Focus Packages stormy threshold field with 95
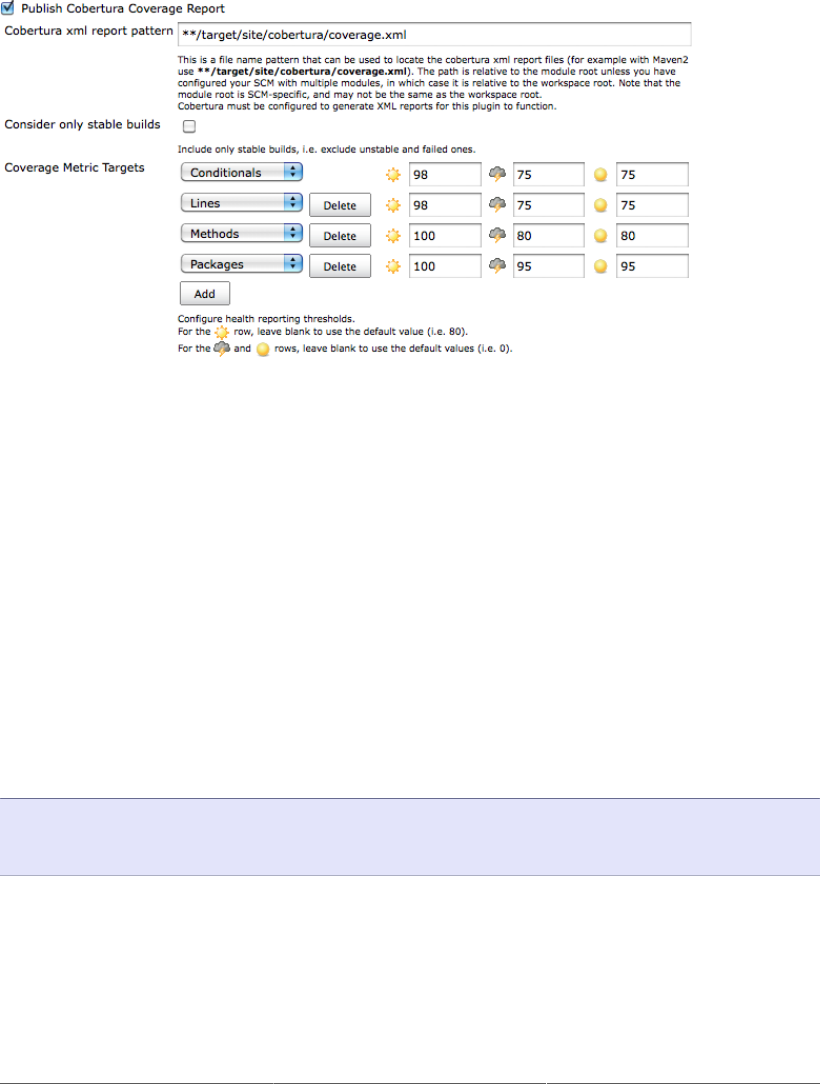This screenshot has height=1084, width=820. 549,266
